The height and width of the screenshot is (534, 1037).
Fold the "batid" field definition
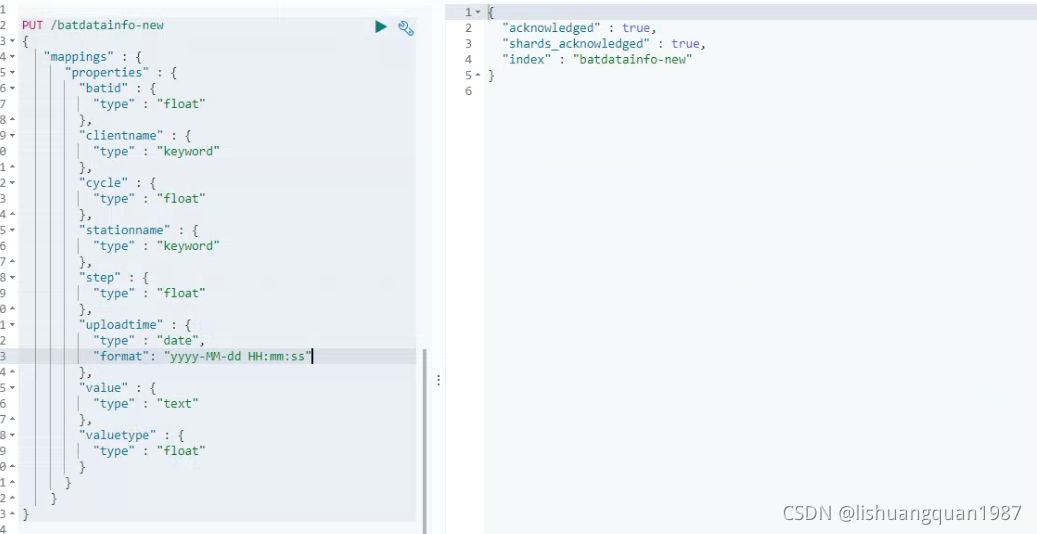[x=12, y=89]
